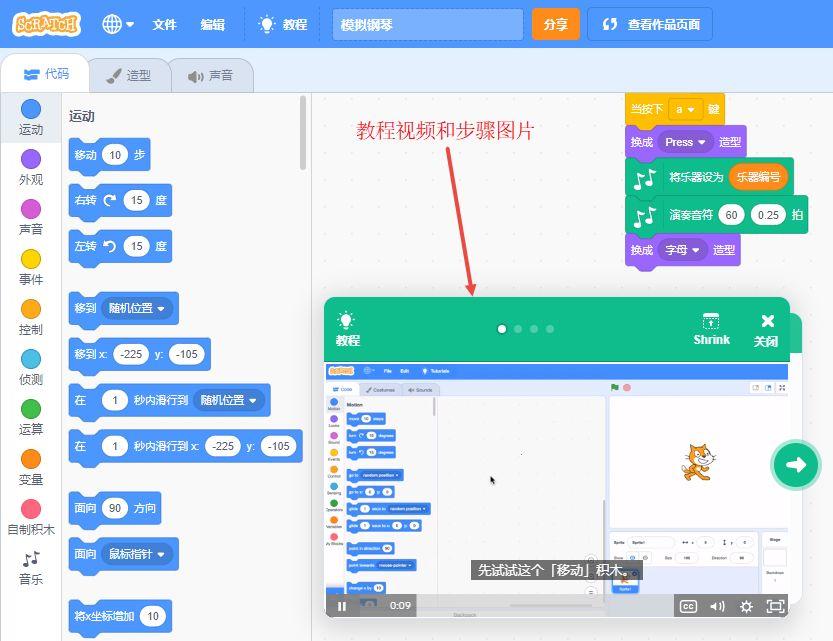Screen dimensions: 833x641
Task: Open the 编辑 menu
Action: click(x=212, y=24)
